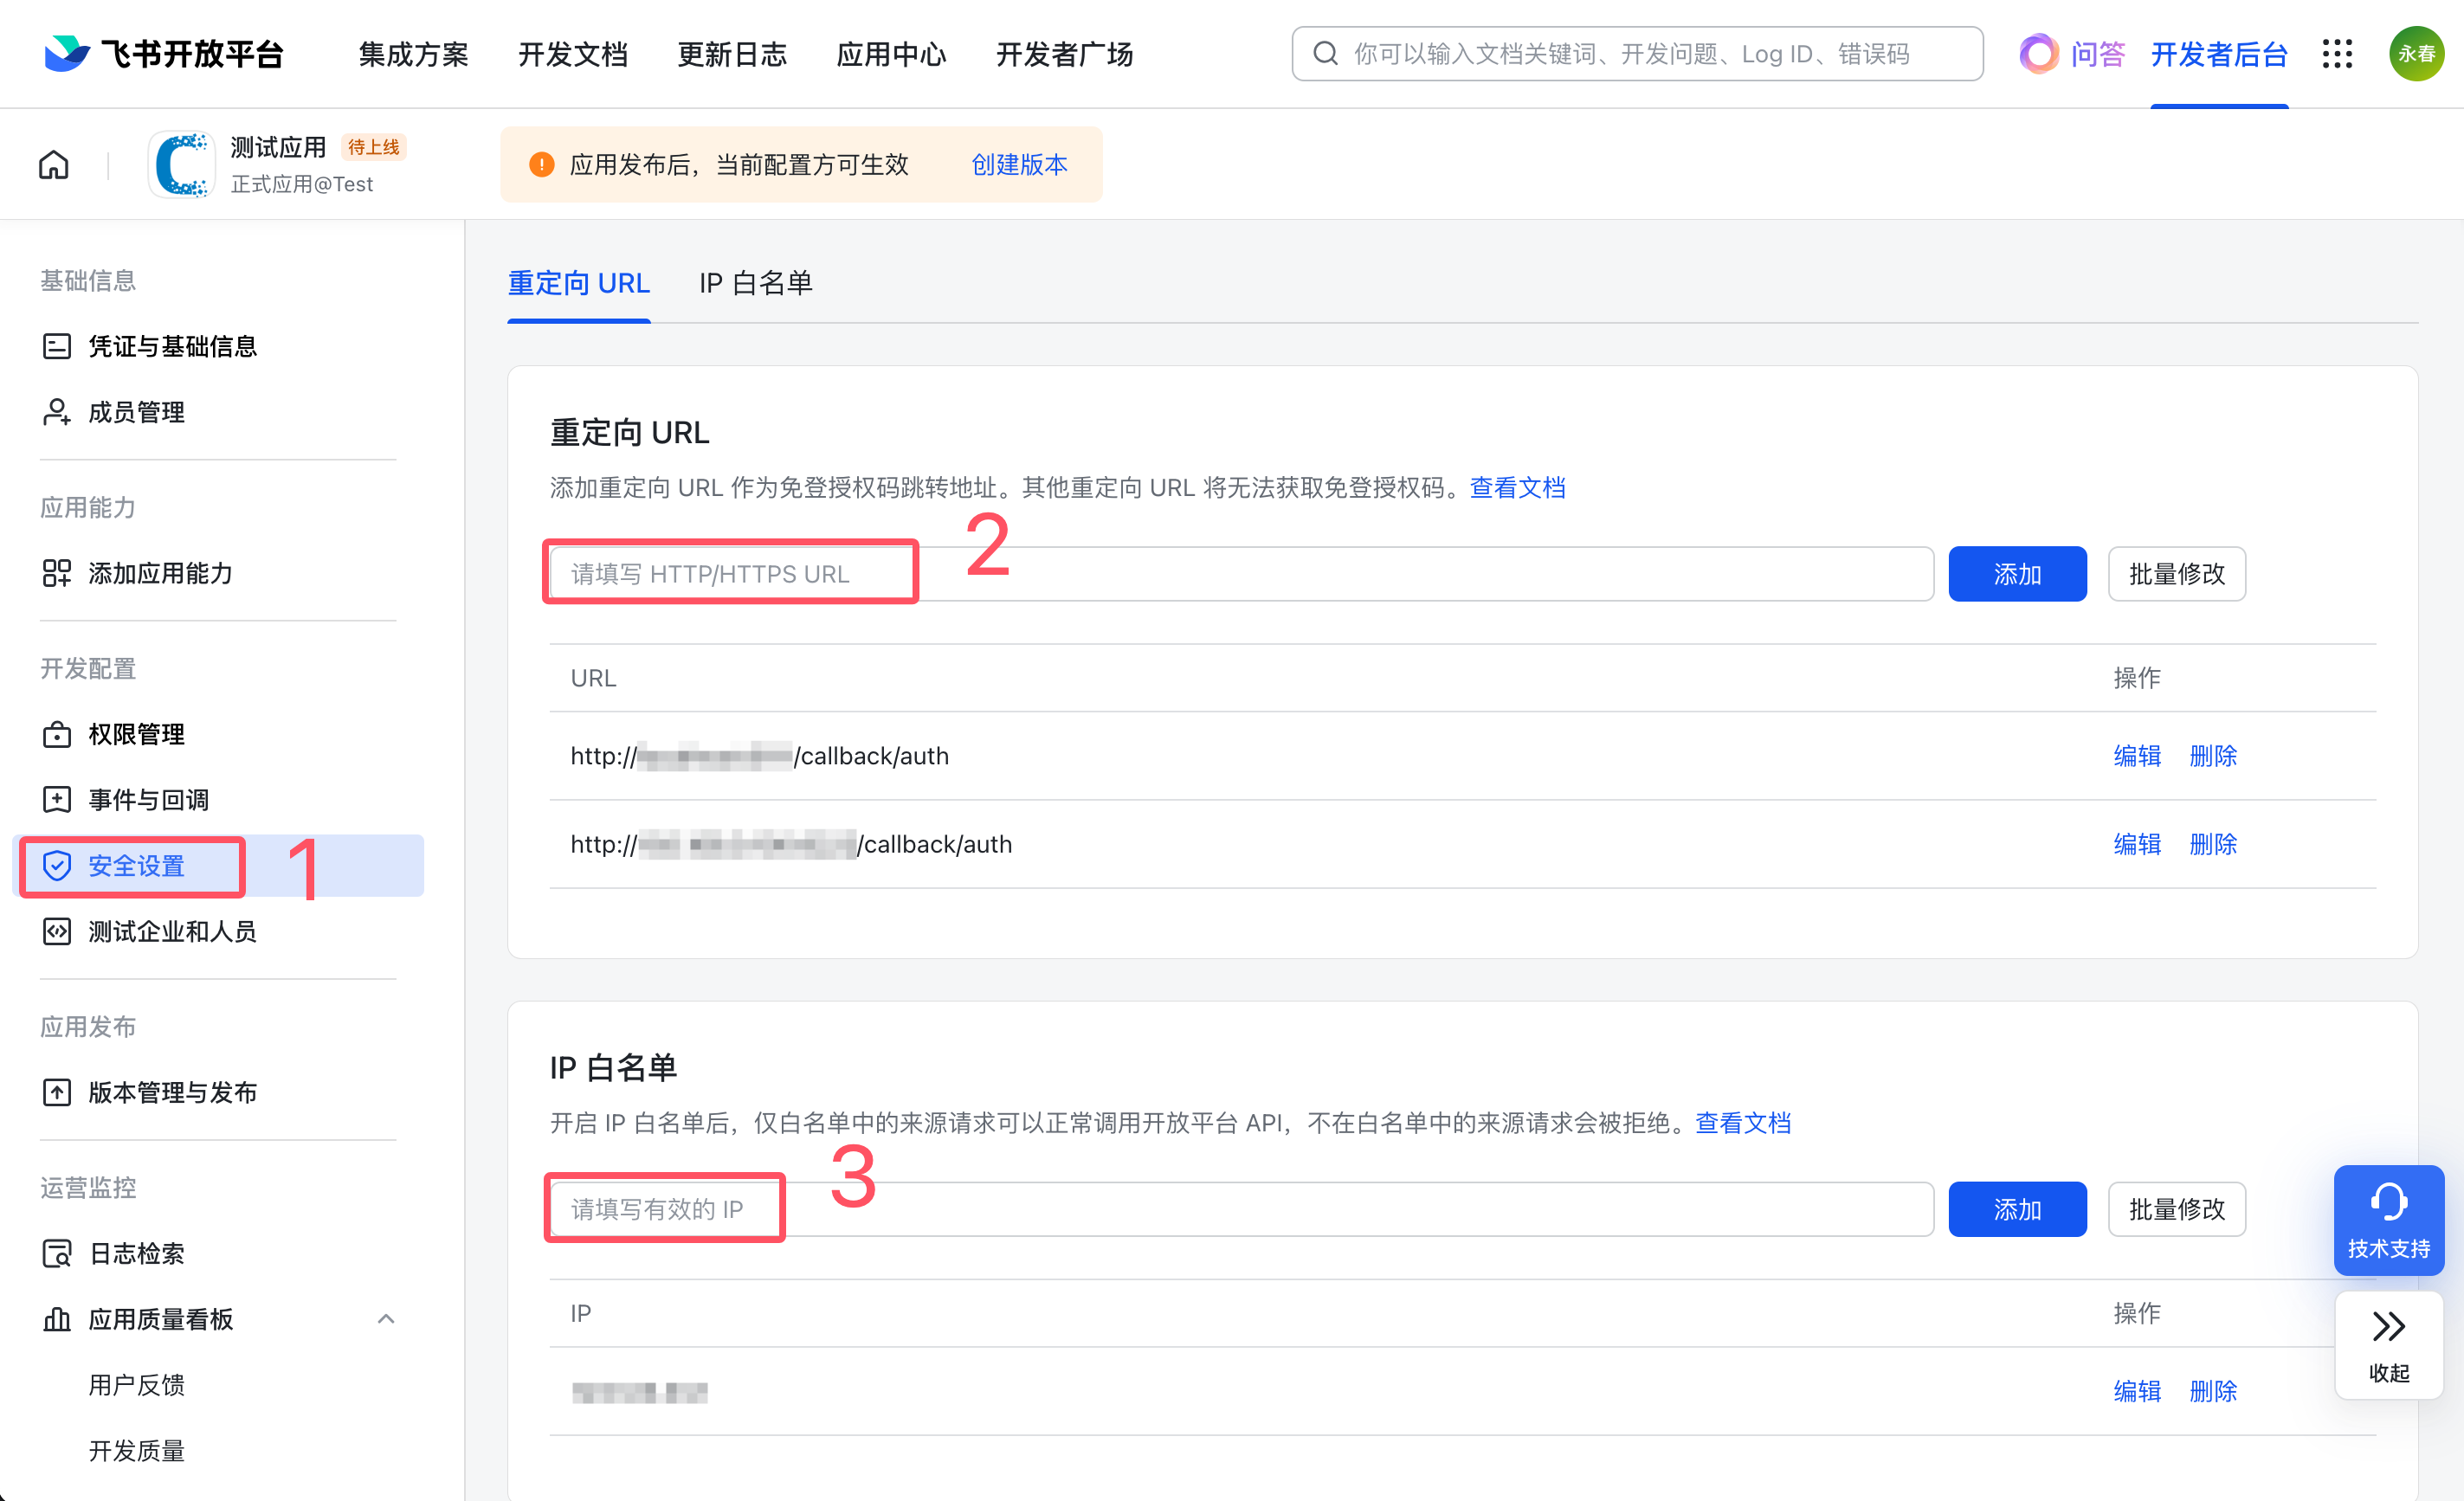The height and width of the screenshot is (1501, 2464).
Task: Click the 永春 user avatar
Action: pos(2416,54)
